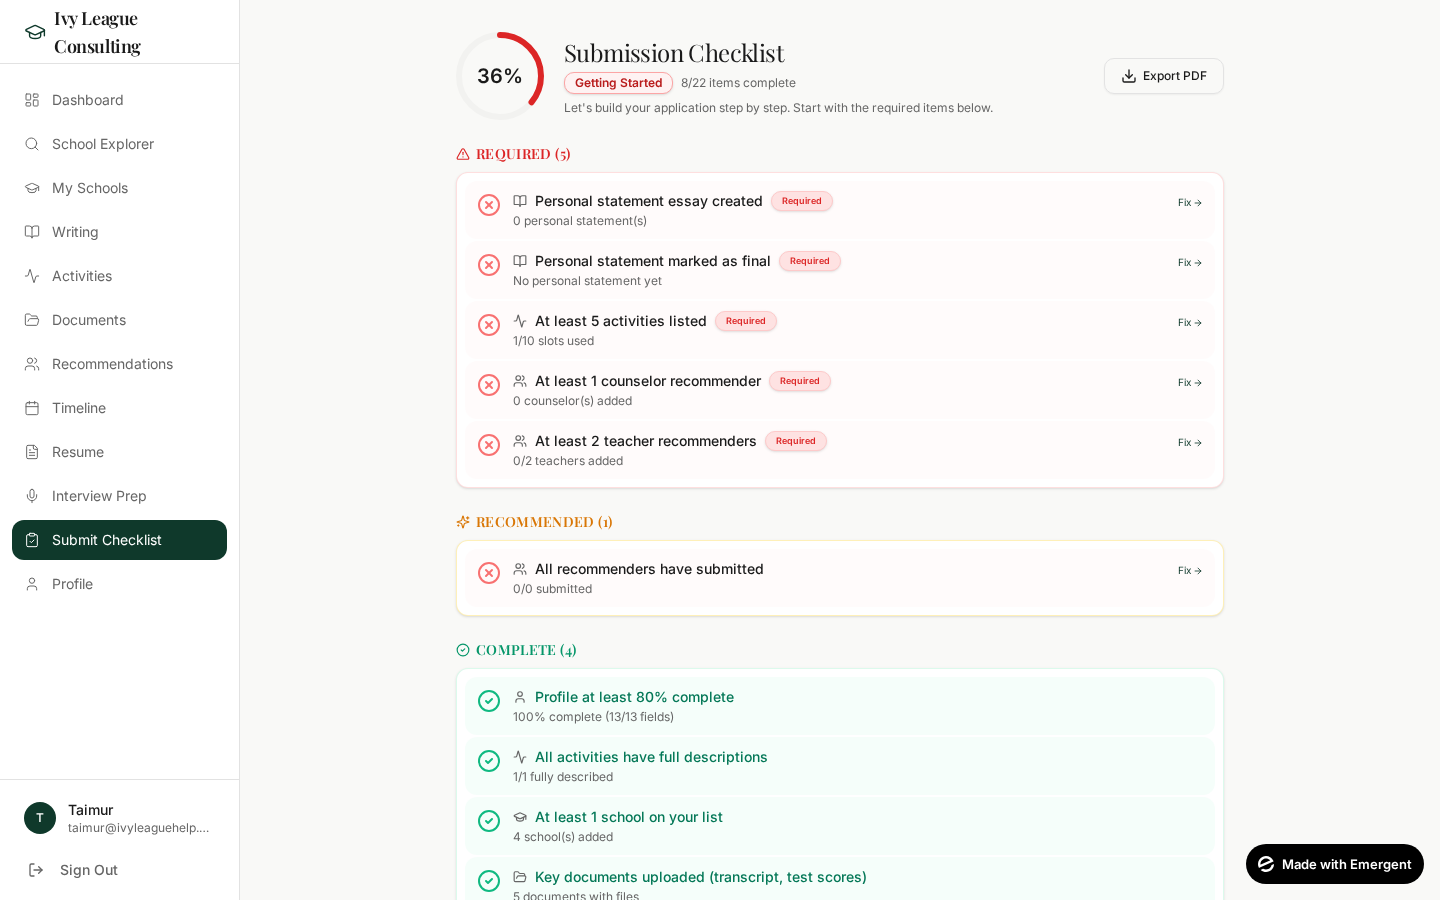Click people icon on counselor recommender row
The height and width of the screenshot is (900, 1440).
pos(520,381)
